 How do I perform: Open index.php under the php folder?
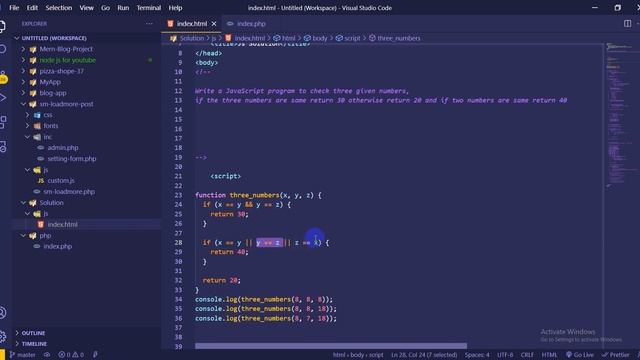click(x=87, y=247)
